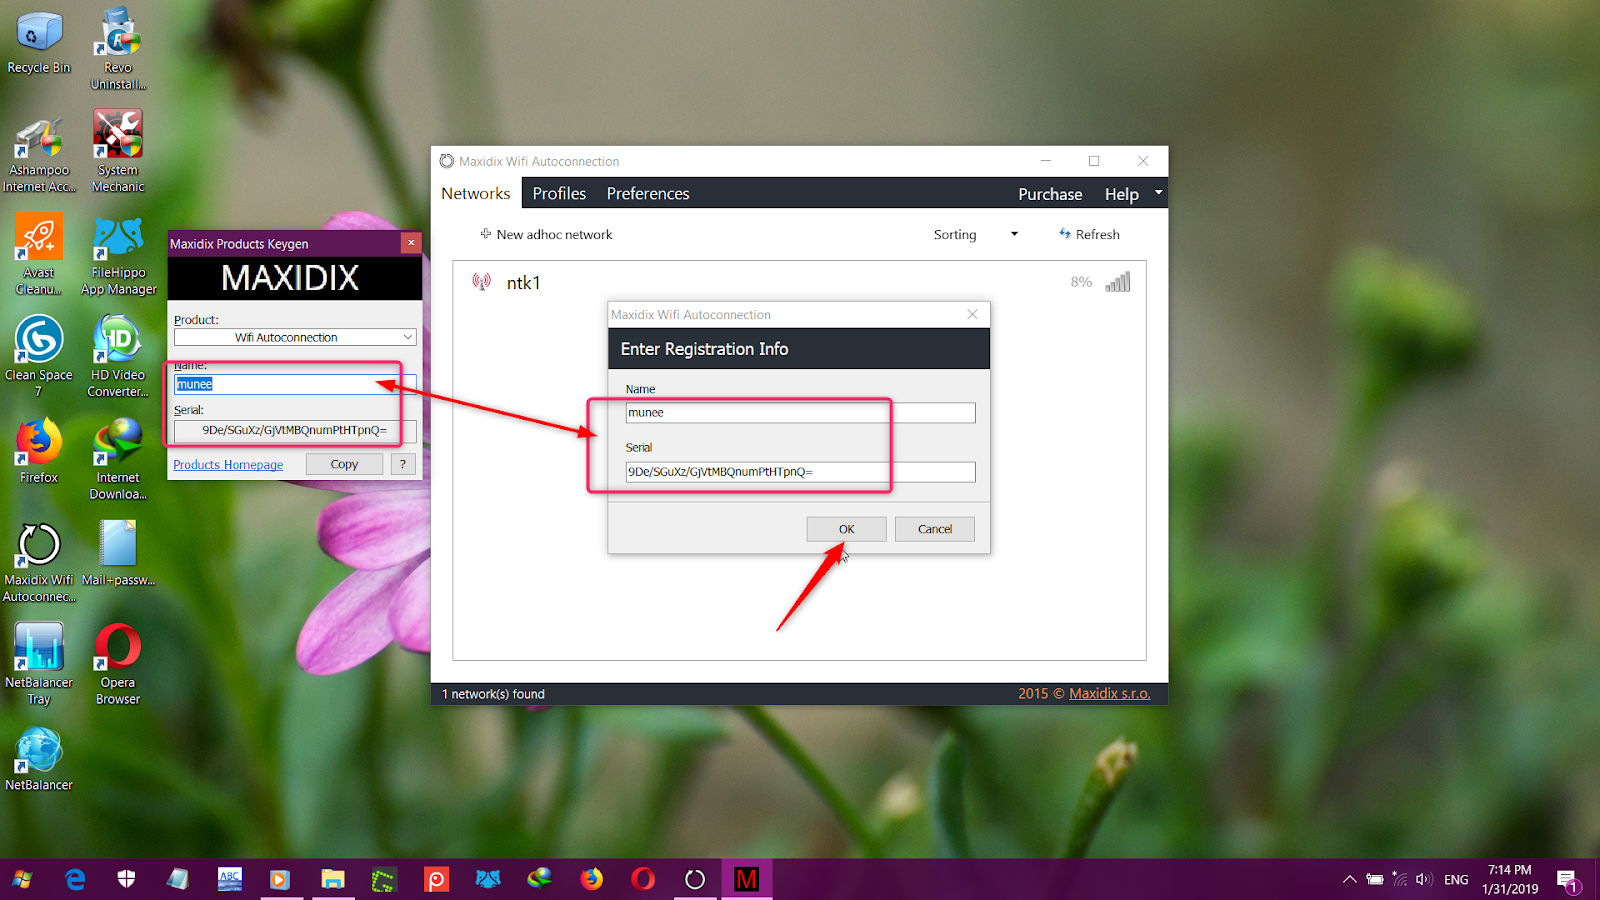The width and height of the screenshot is (1600, 900).
Task: Open Opera from the taskbar
Action: point(643,879)
